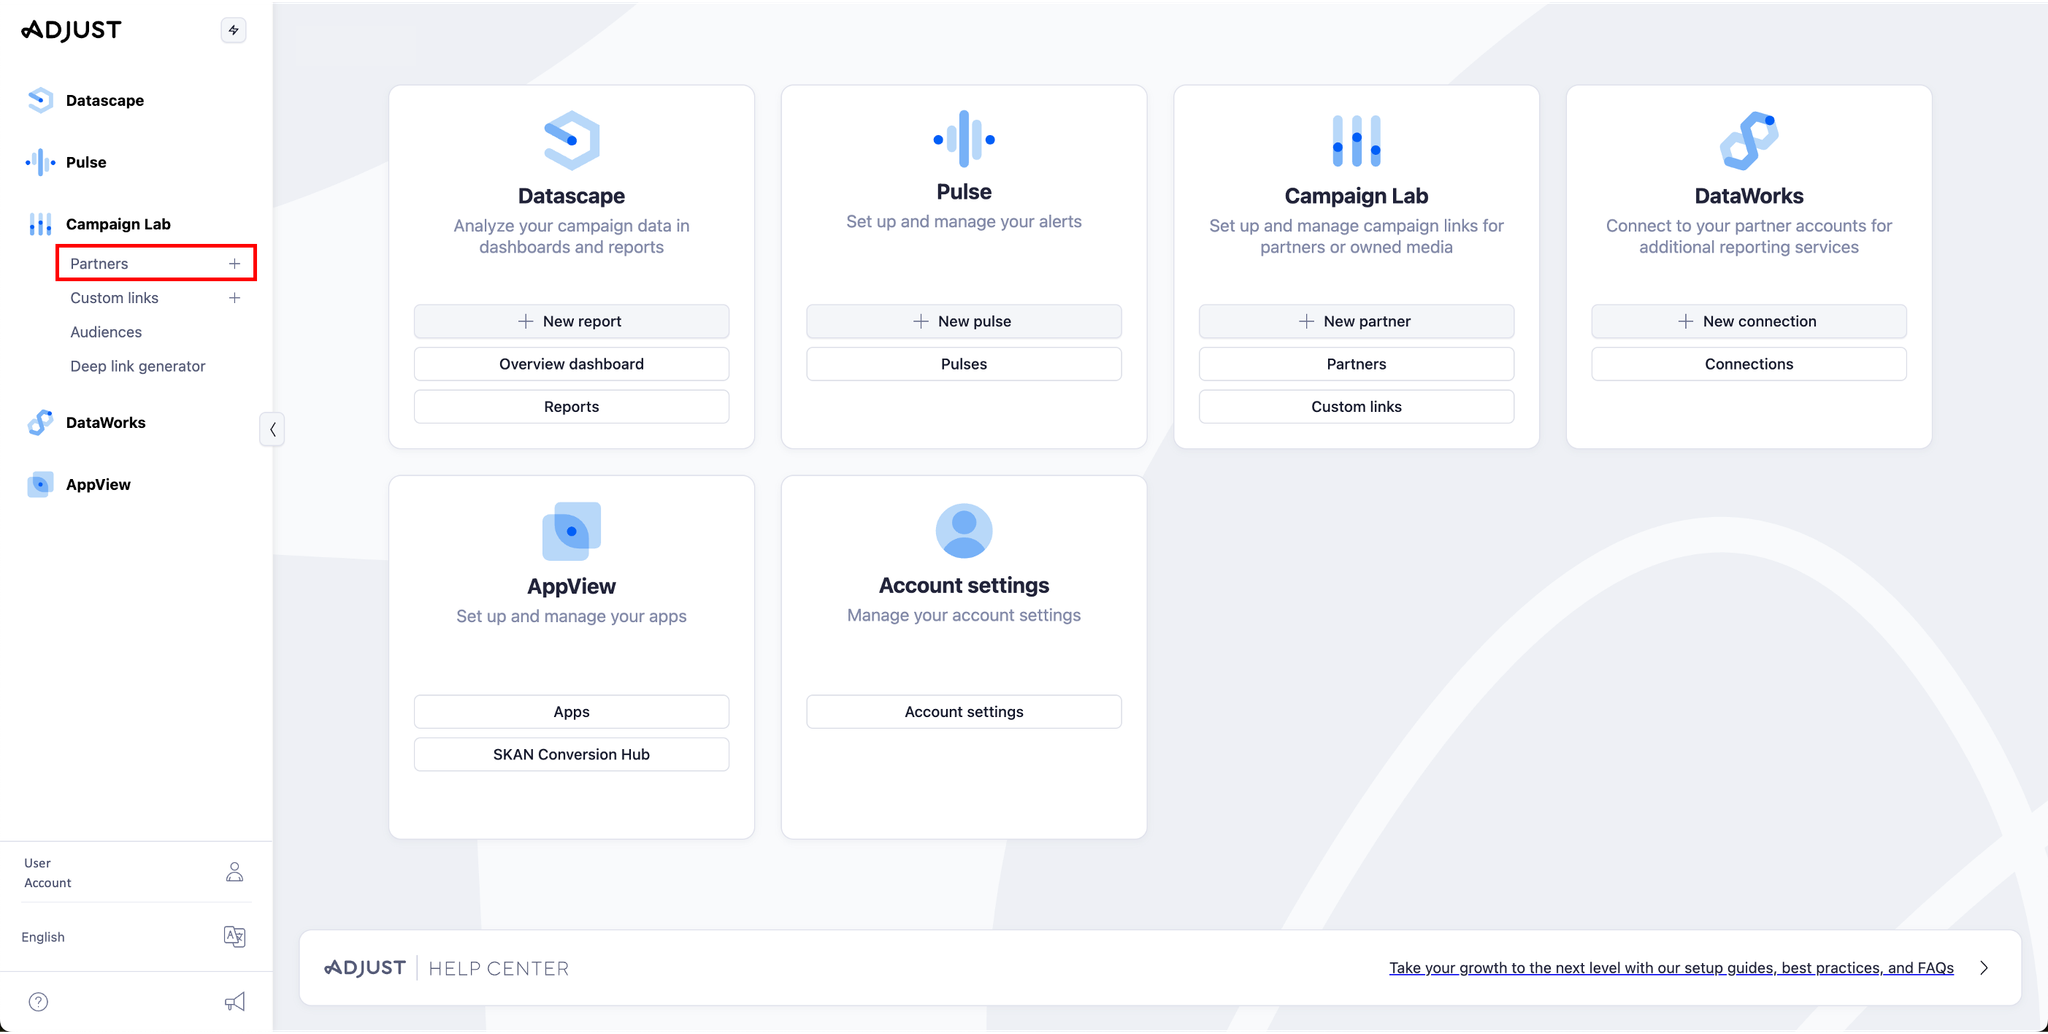Open AppView in the sidebar
The image size is (2048, 1034).
(x=98, y=484)
